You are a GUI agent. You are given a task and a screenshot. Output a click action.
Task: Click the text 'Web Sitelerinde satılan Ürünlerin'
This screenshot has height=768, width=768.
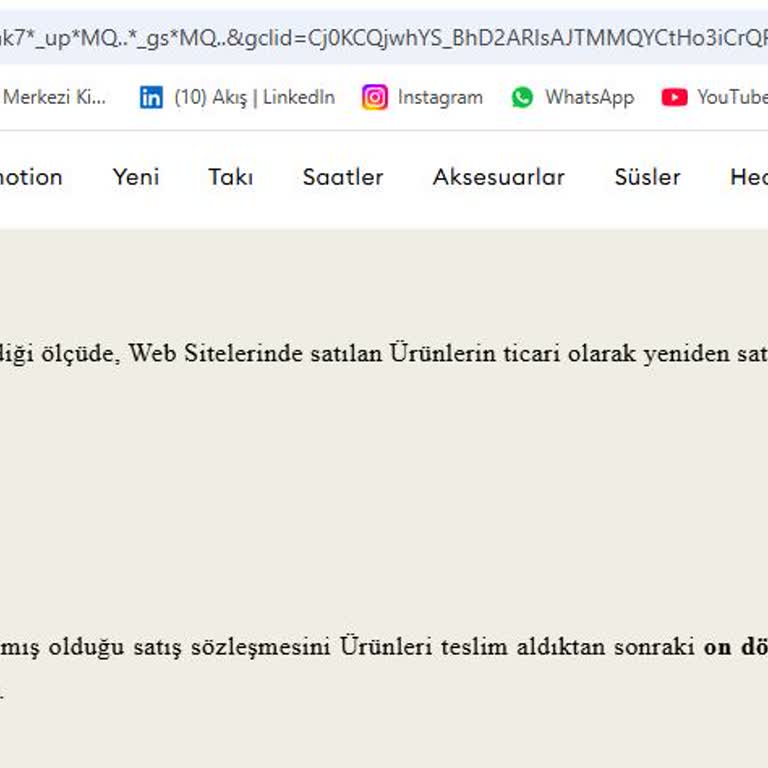pos(312,353)
